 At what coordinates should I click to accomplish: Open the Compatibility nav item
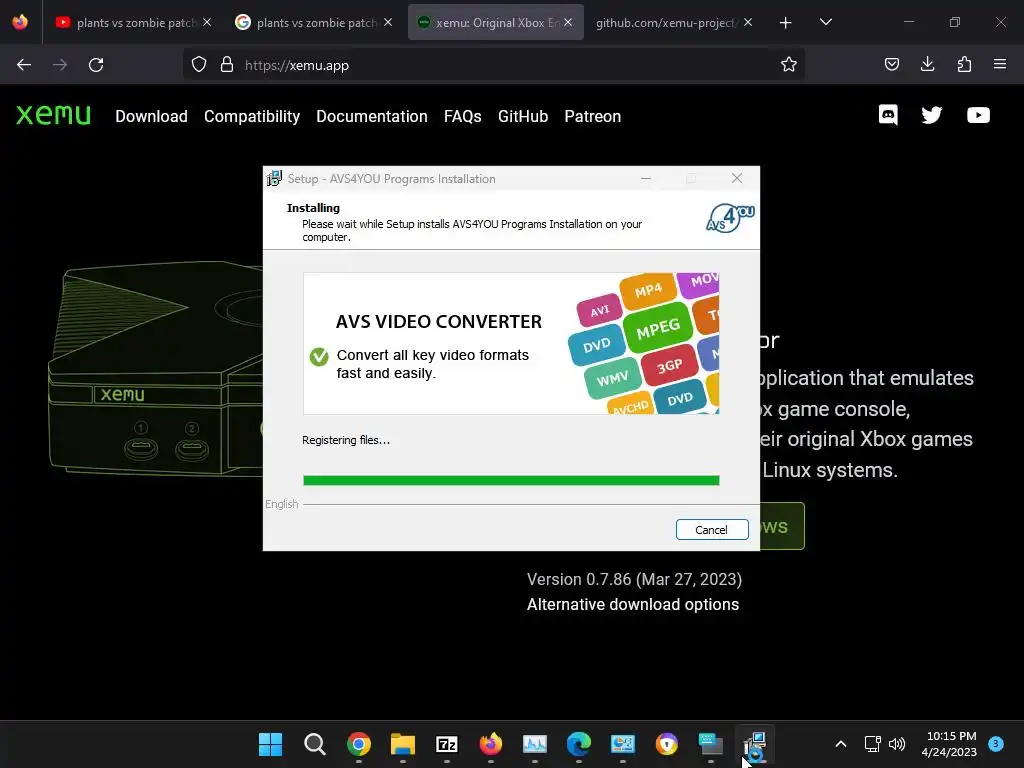(252, 116)
